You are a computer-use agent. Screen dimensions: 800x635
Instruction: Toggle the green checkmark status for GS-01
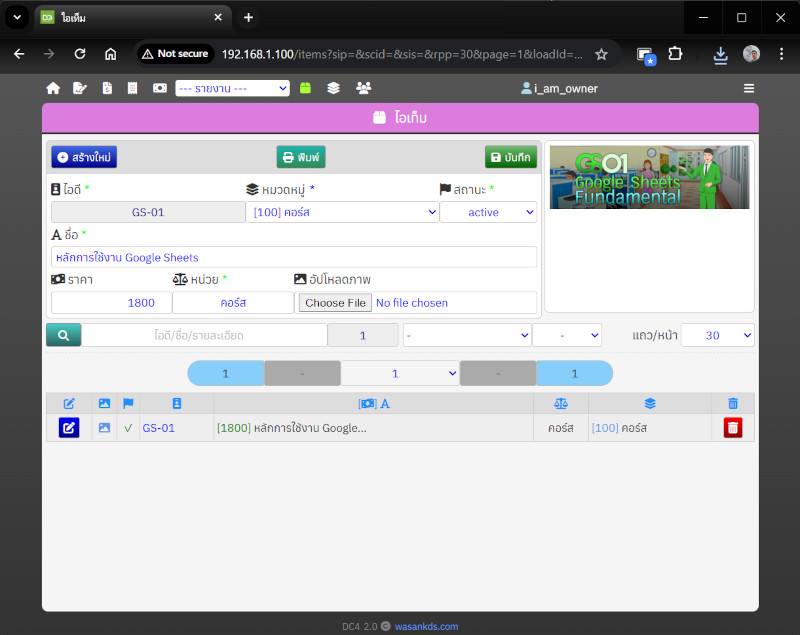click(128, 428)
